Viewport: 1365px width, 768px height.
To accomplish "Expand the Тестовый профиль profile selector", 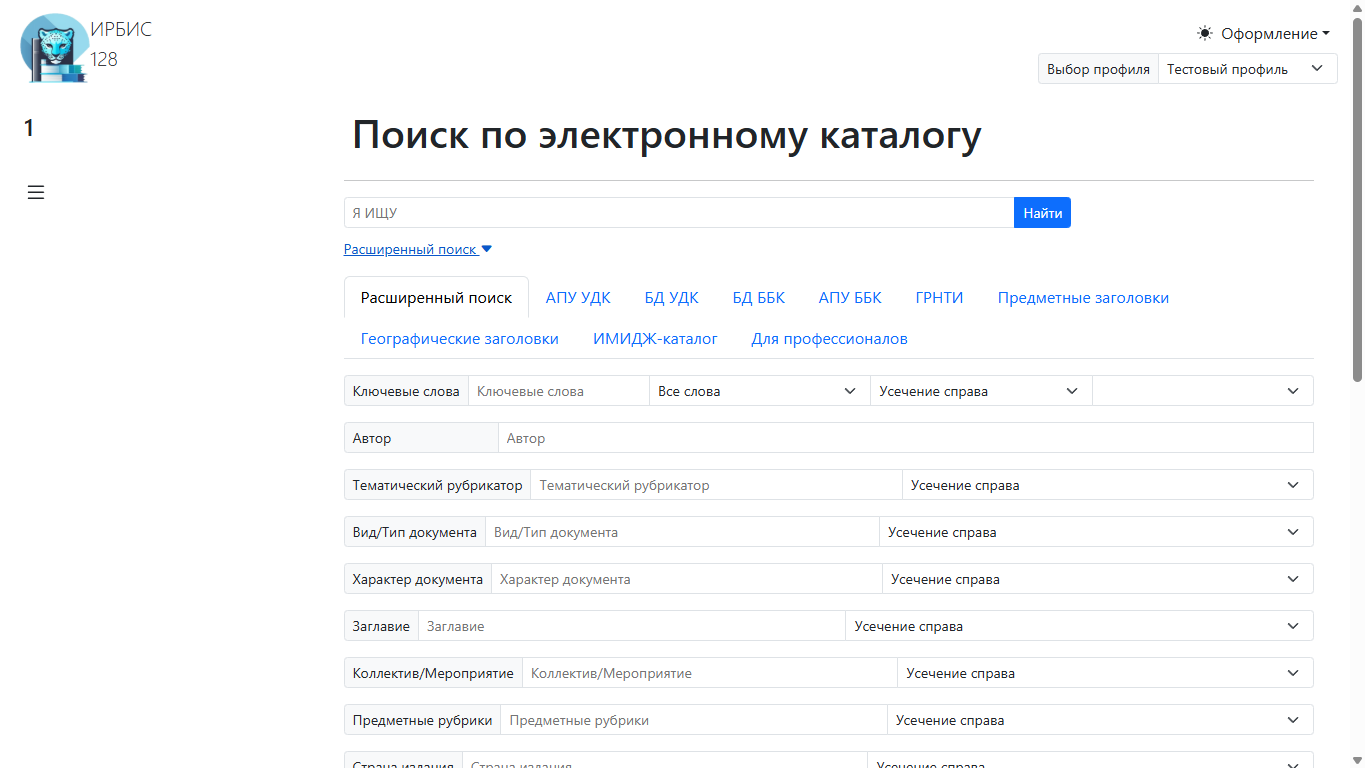I will click(1247, 69).
